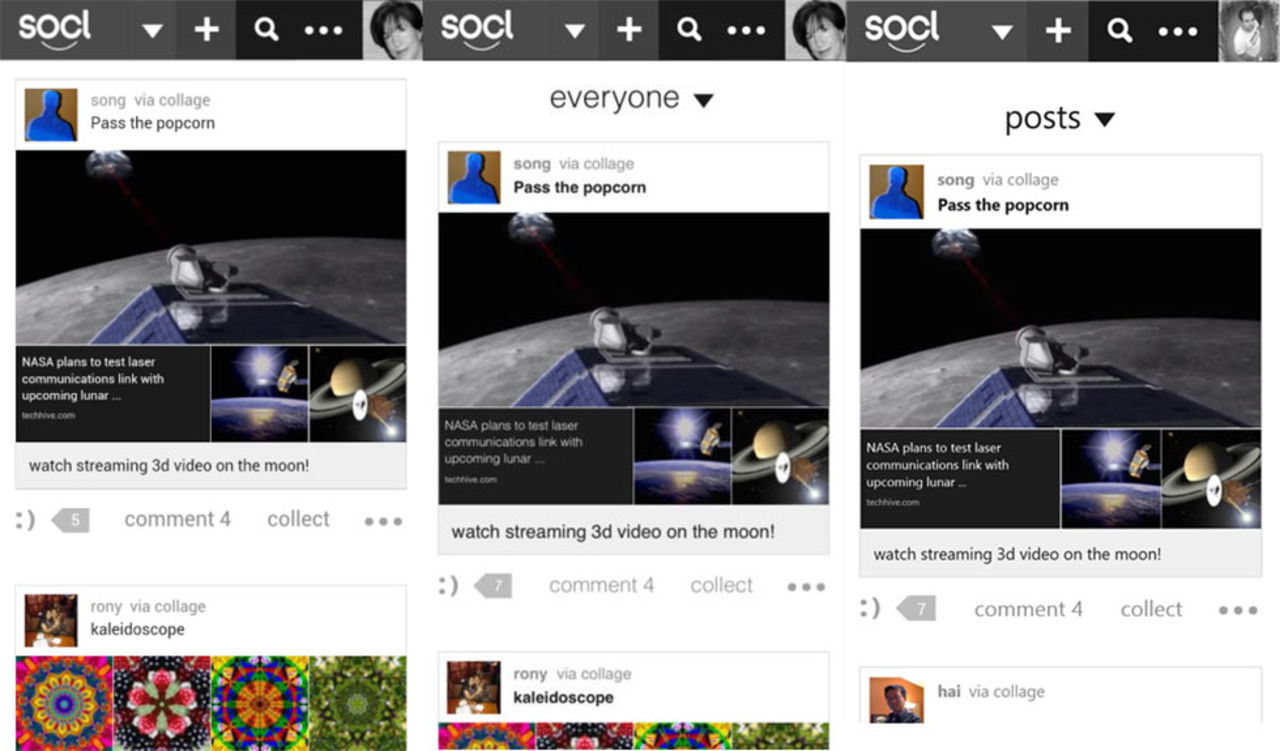Image resolution: width=1280 pixels, height=751 pixels.
Task: Open the user profile photo menu on right screen
Action: [x=1249, y=30]
